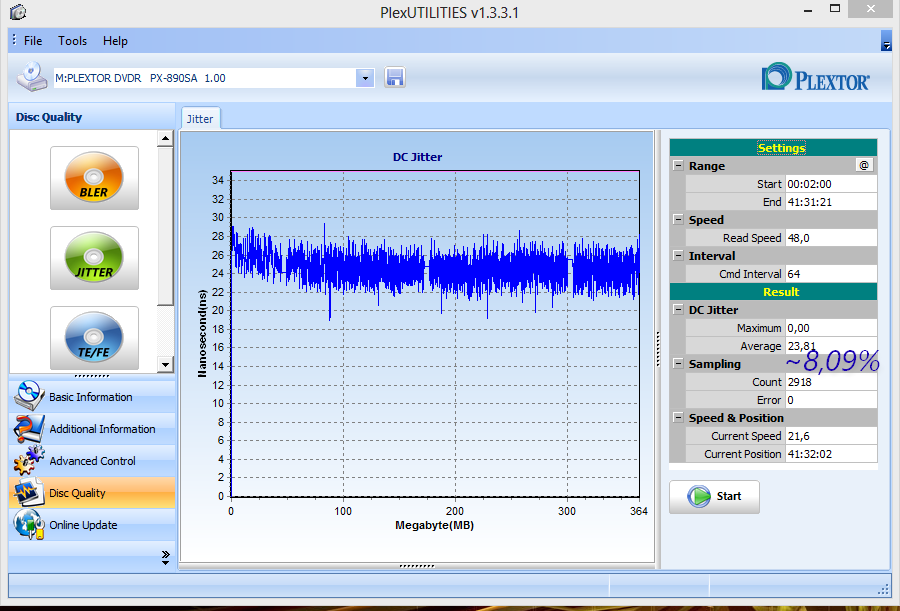The height and width of the screenshot is (611, 900).
Task: Select the JITTER test icon
Action: pos(94,258)
